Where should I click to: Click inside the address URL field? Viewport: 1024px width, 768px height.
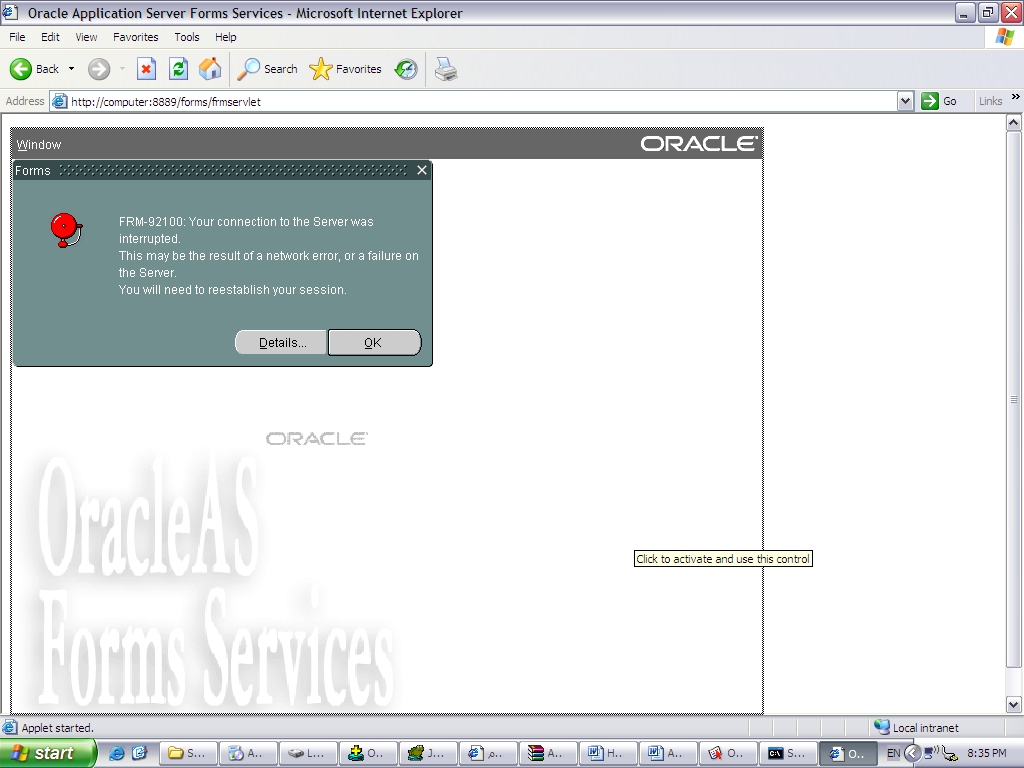tap(480, 101)
